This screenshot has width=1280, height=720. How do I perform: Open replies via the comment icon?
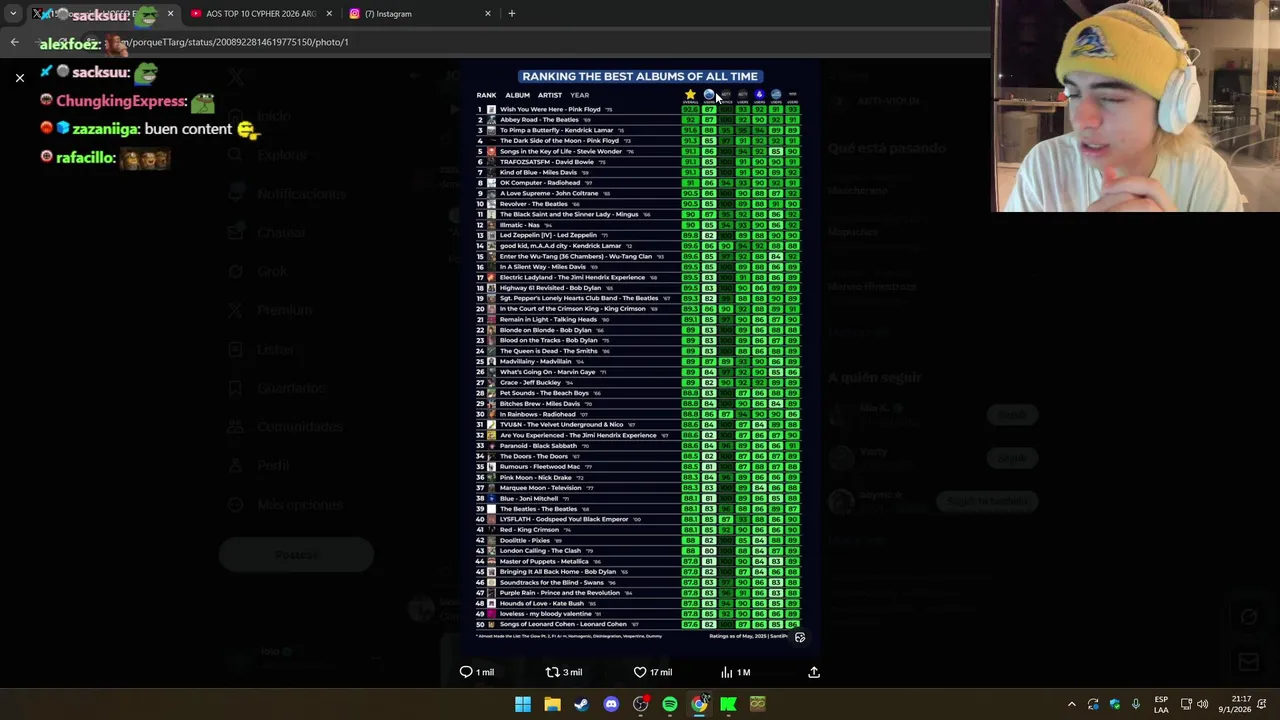coord(466,672)
